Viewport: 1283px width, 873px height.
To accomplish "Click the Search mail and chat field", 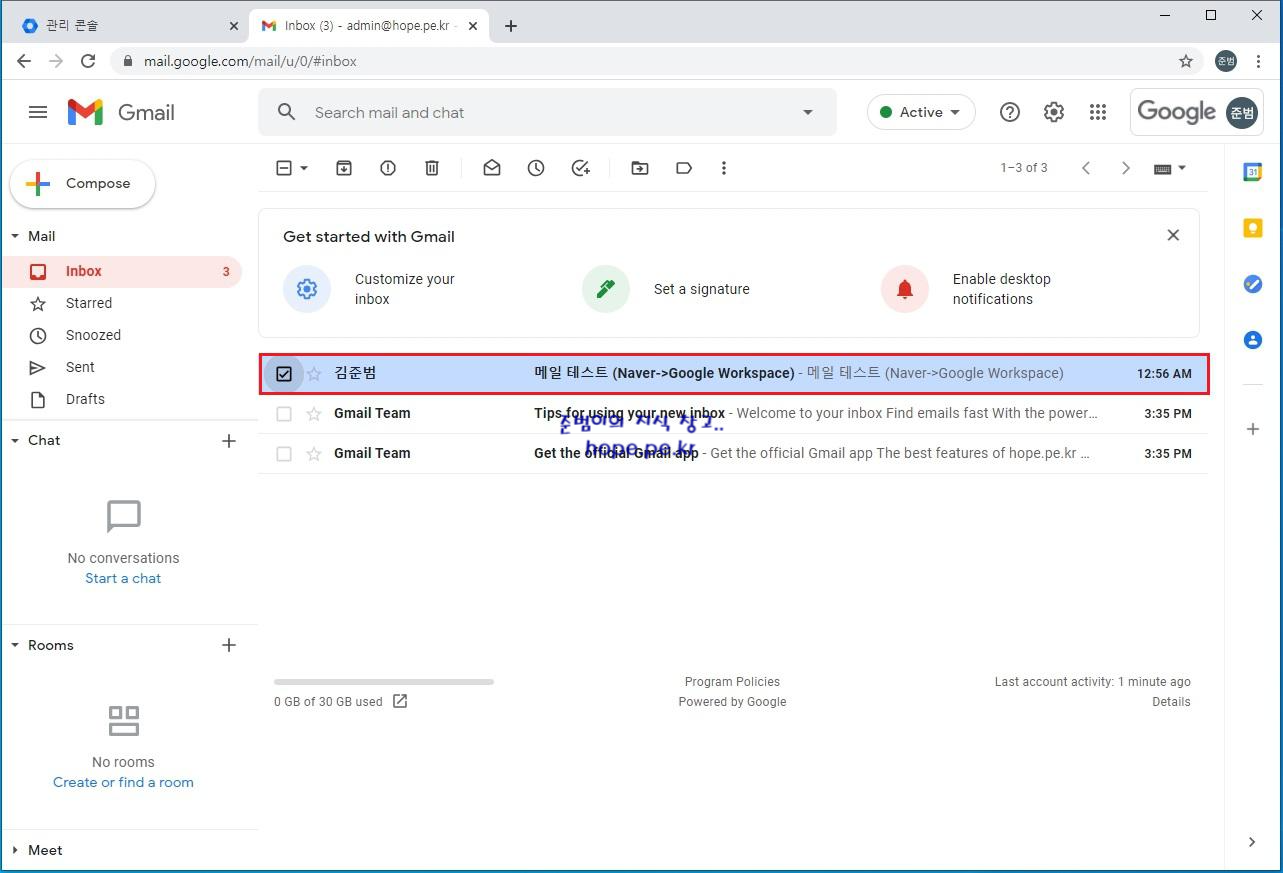I will tap(547, 112).
